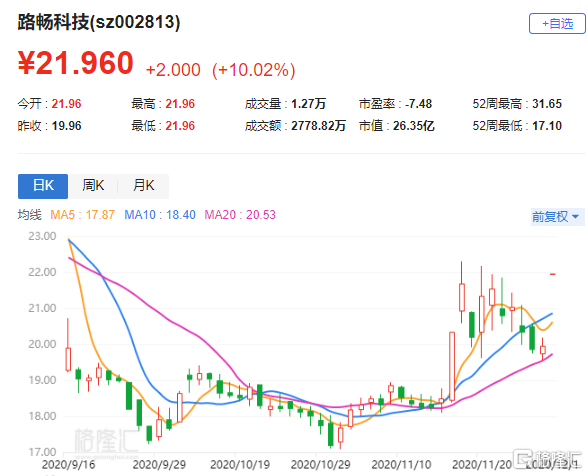Screen dimensions: 588x476
Task: Click the 最高 high value 21.96
Action: [x=180, y=104]
